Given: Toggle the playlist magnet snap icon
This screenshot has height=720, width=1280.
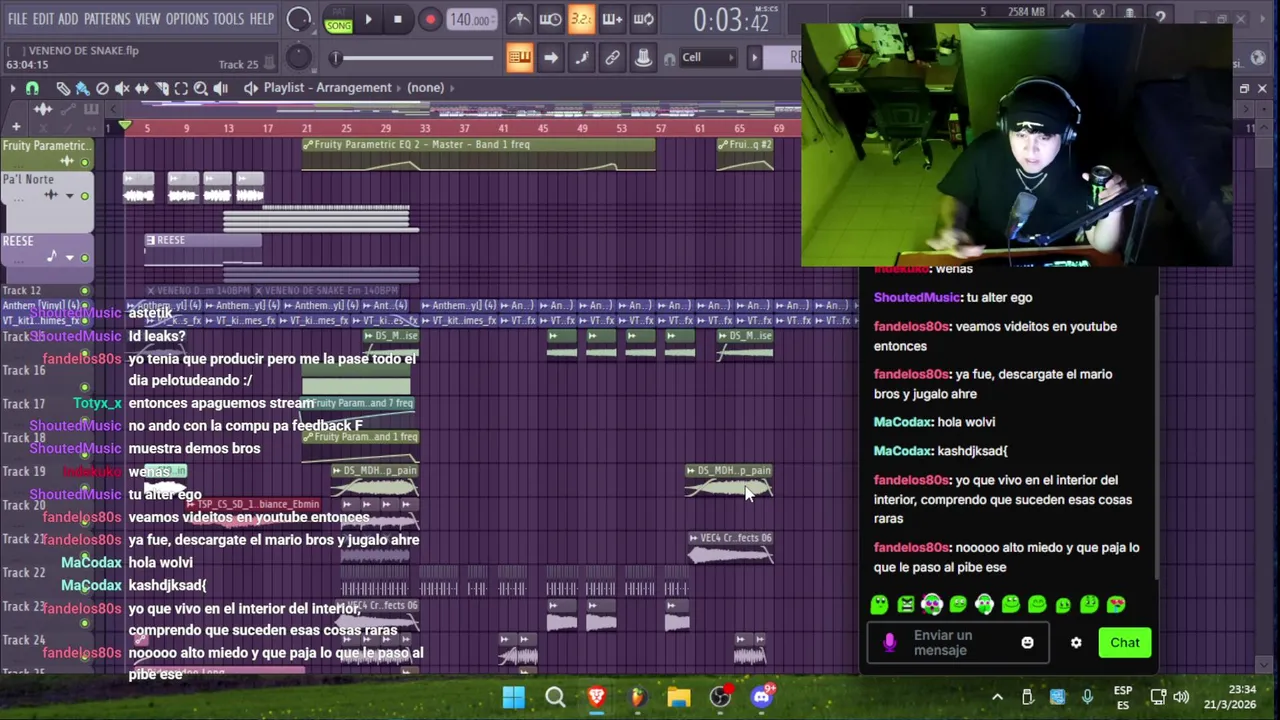Looking at the screenshot, I should pyautogui.click(x=32, y=88).
